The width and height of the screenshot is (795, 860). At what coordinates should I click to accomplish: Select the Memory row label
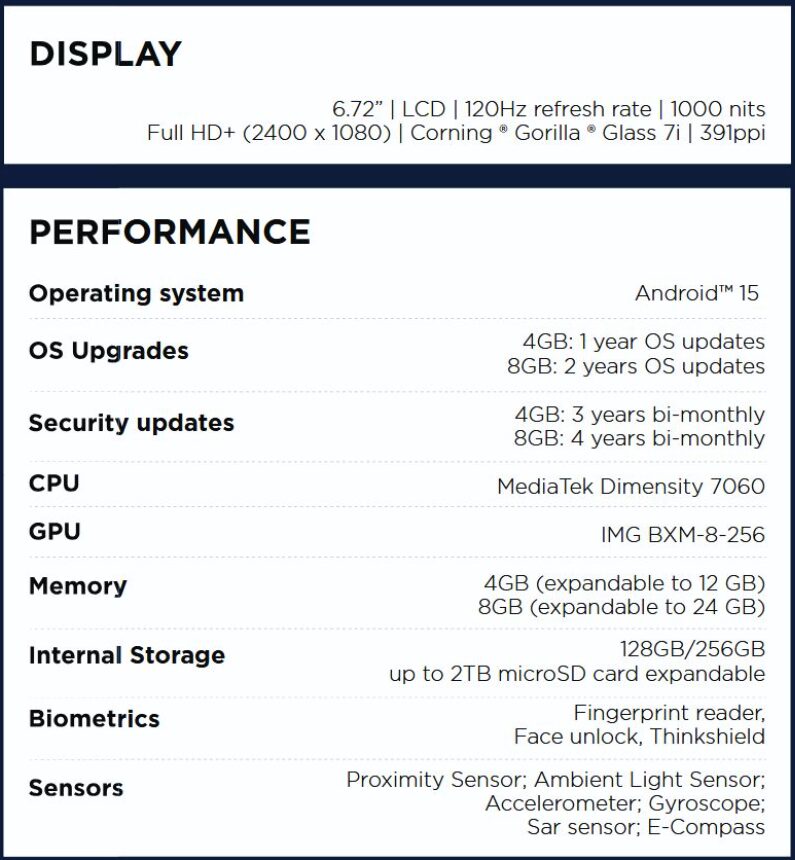[78, 586]
